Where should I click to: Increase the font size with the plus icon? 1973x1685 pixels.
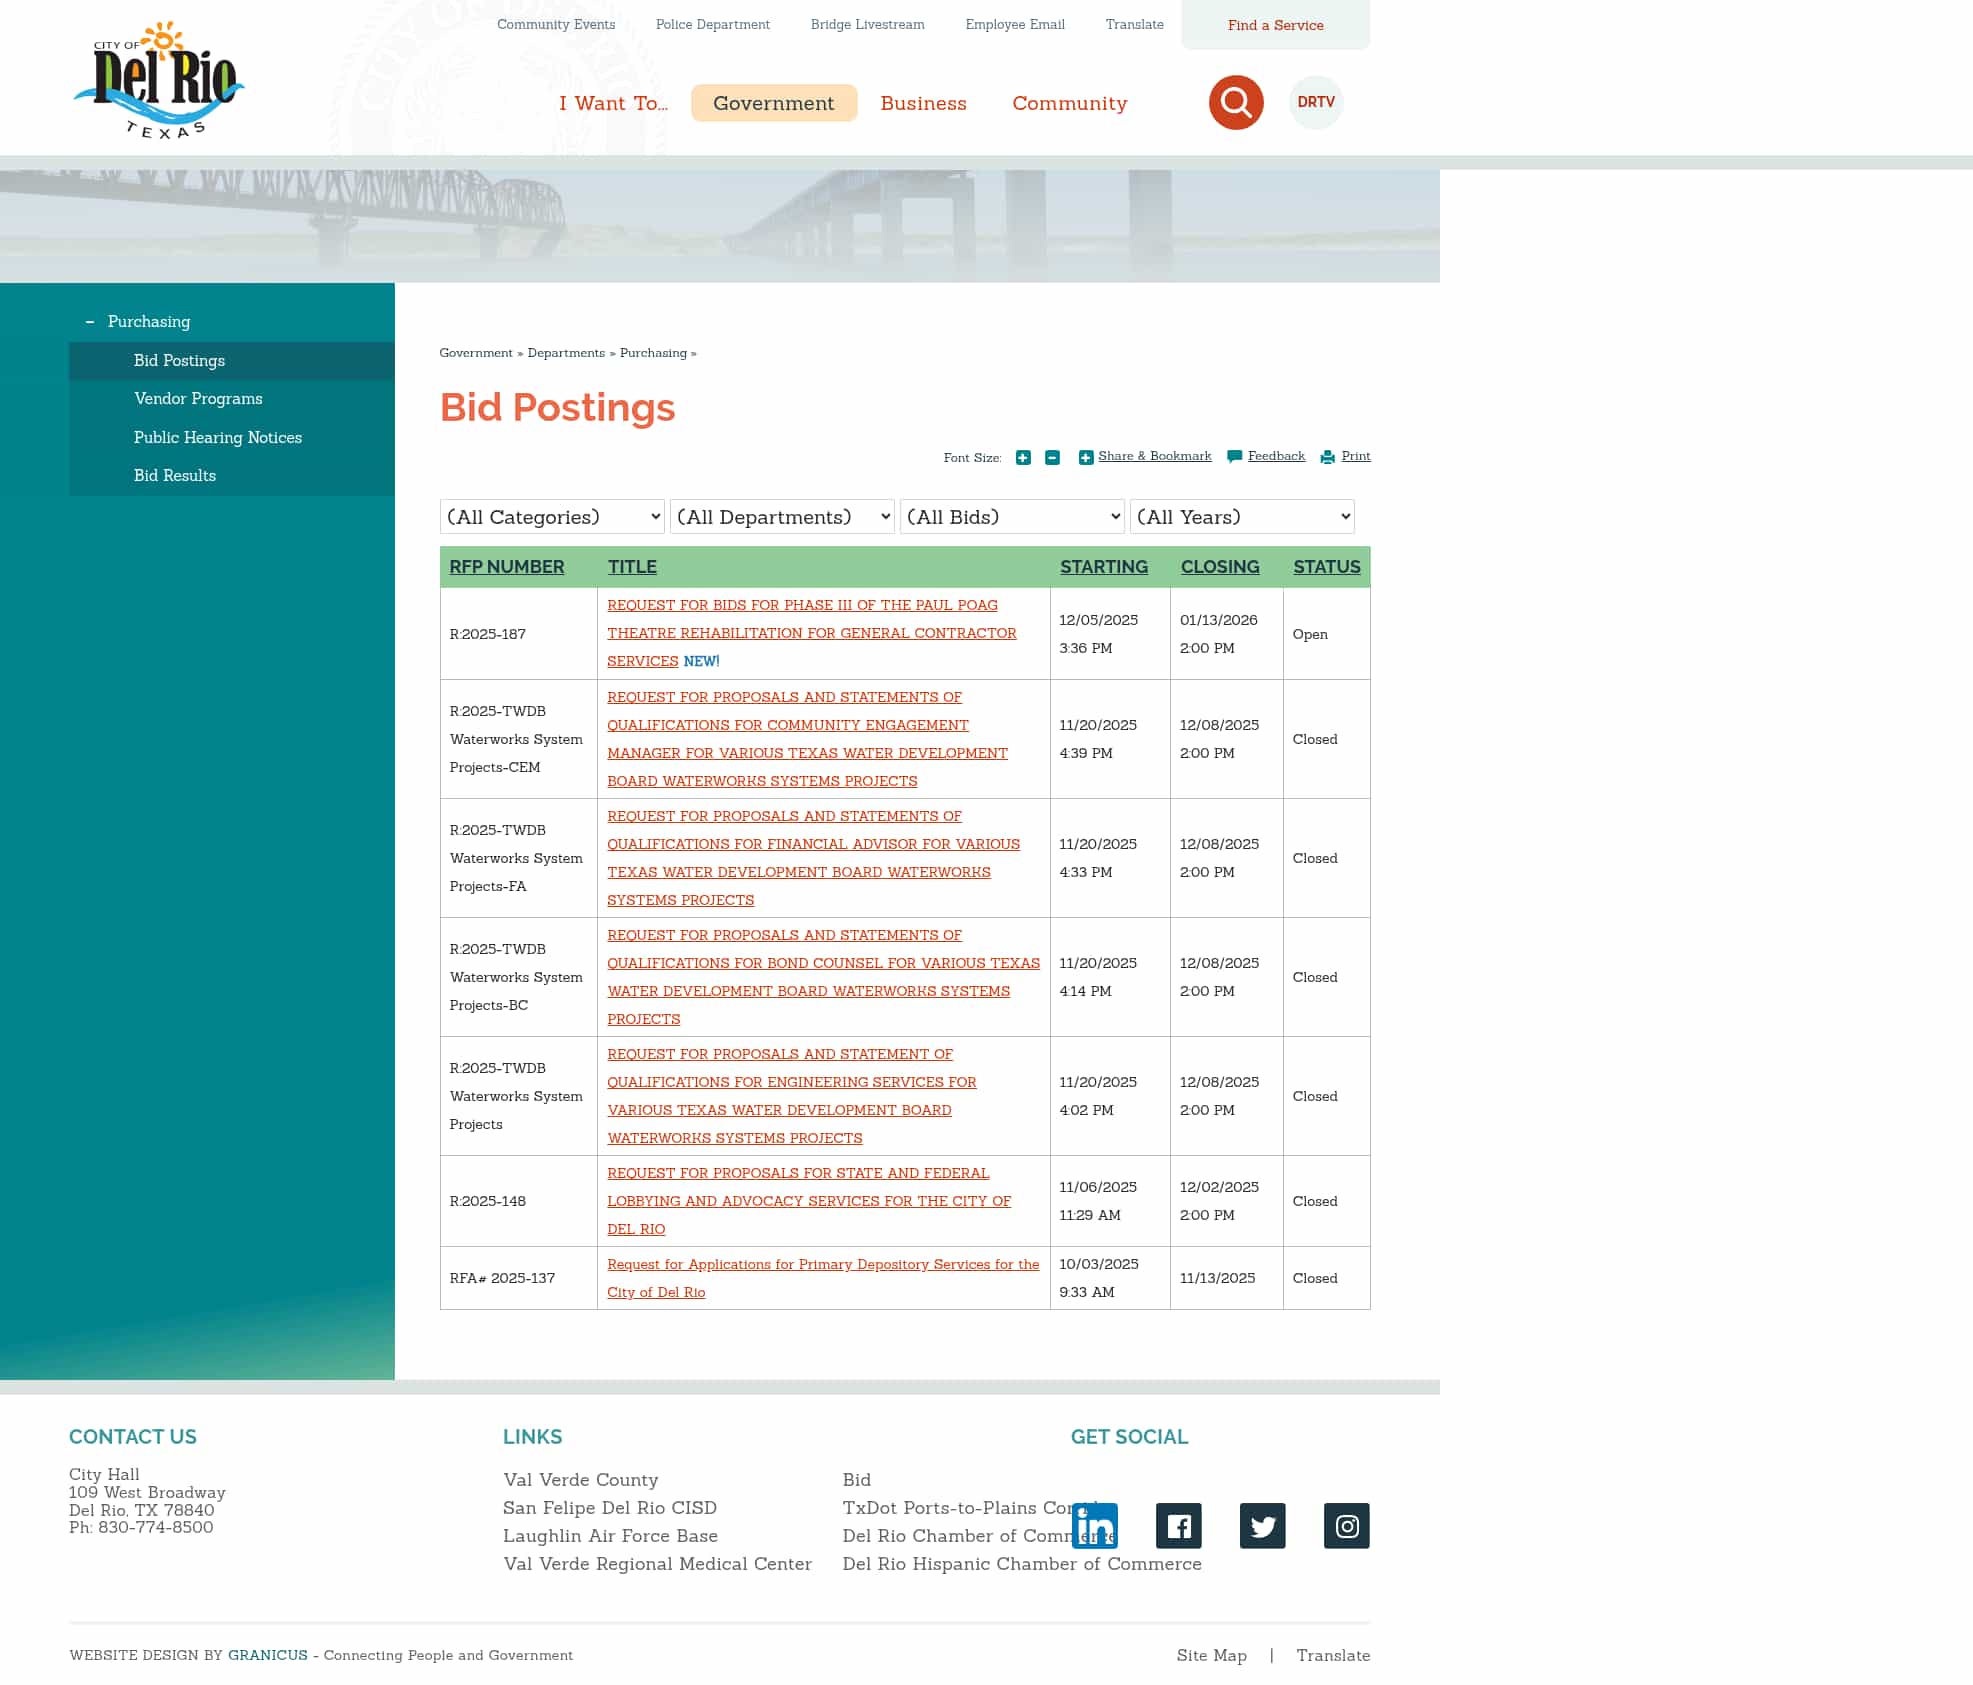pos(1022,456)
